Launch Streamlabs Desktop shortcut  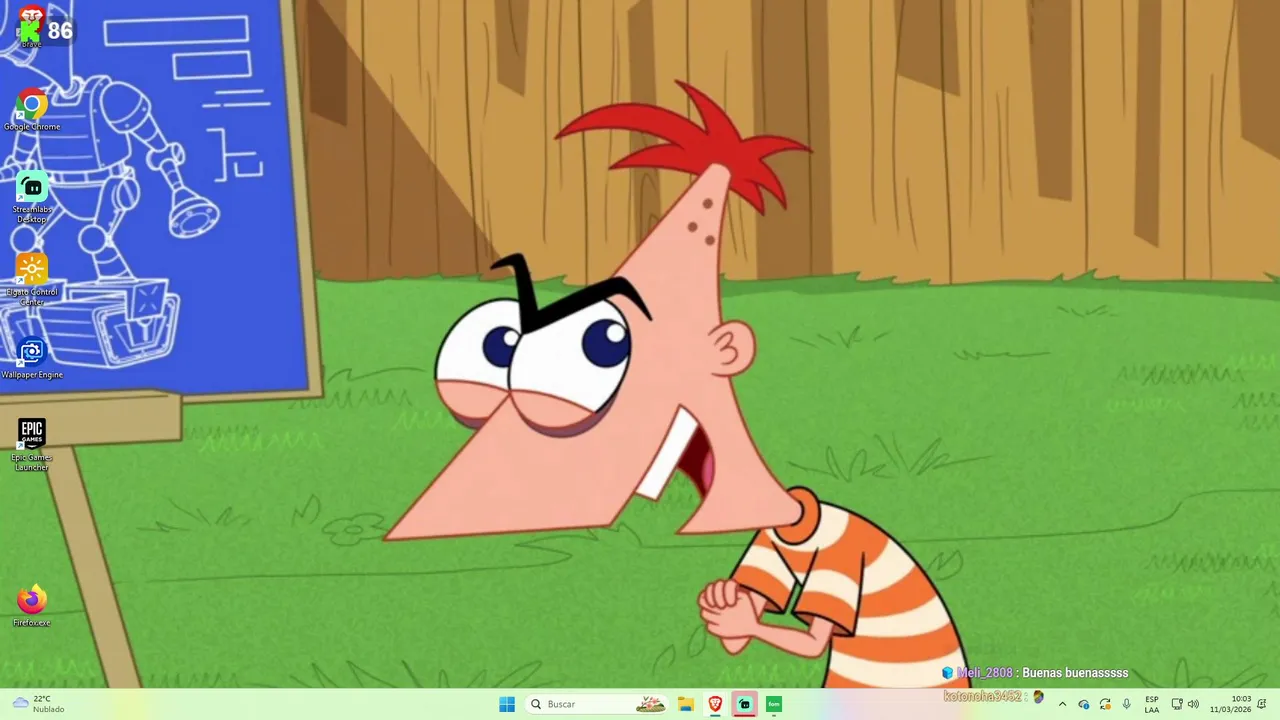click(32, 197)
